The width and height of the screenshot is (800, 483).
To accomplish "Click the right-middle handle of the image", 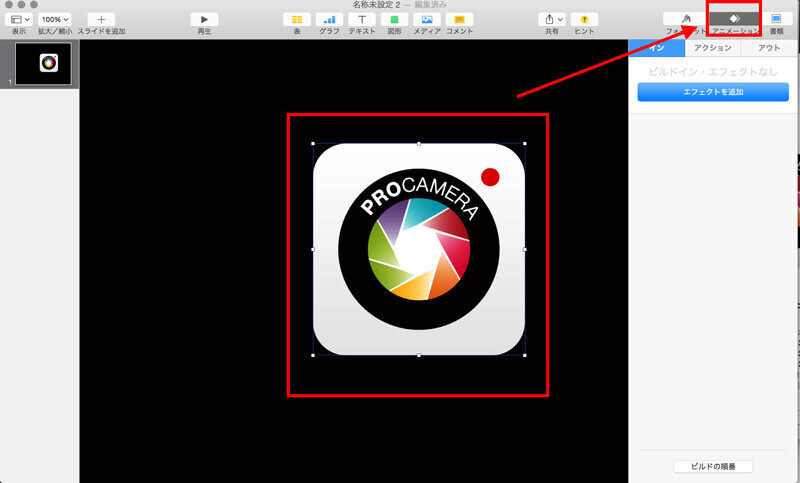I will pos(525,249).
